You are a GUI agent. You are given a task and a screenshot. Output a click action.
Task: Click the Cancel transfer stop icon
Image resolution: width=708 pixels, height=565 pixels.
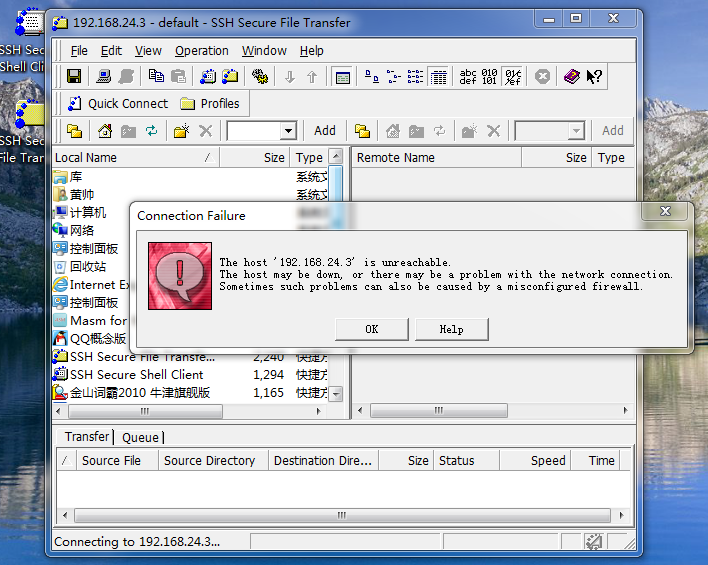point(542,76)
